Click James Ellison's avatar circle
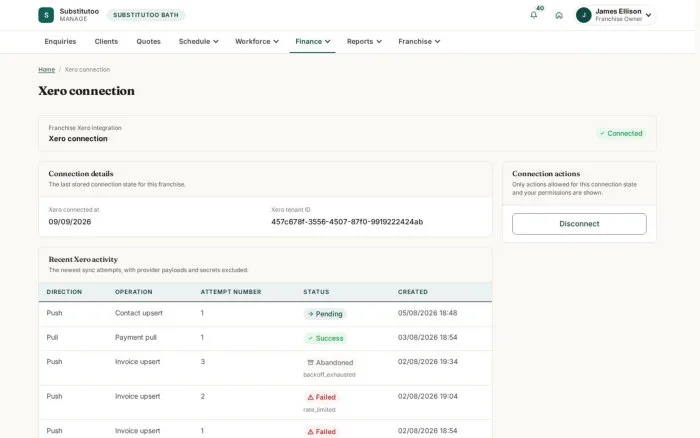This screenshot has width=700, height=438. click(x=583, y=15)
